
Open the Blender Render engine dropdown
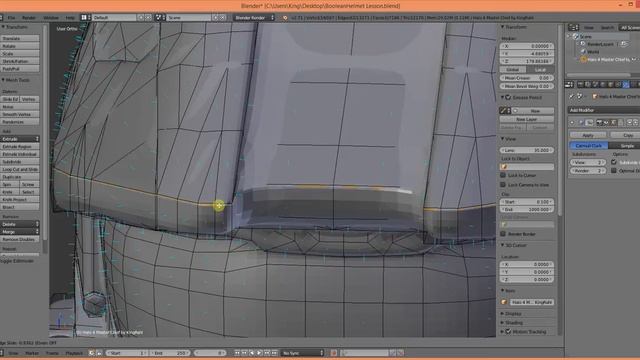tap(253, 18)
